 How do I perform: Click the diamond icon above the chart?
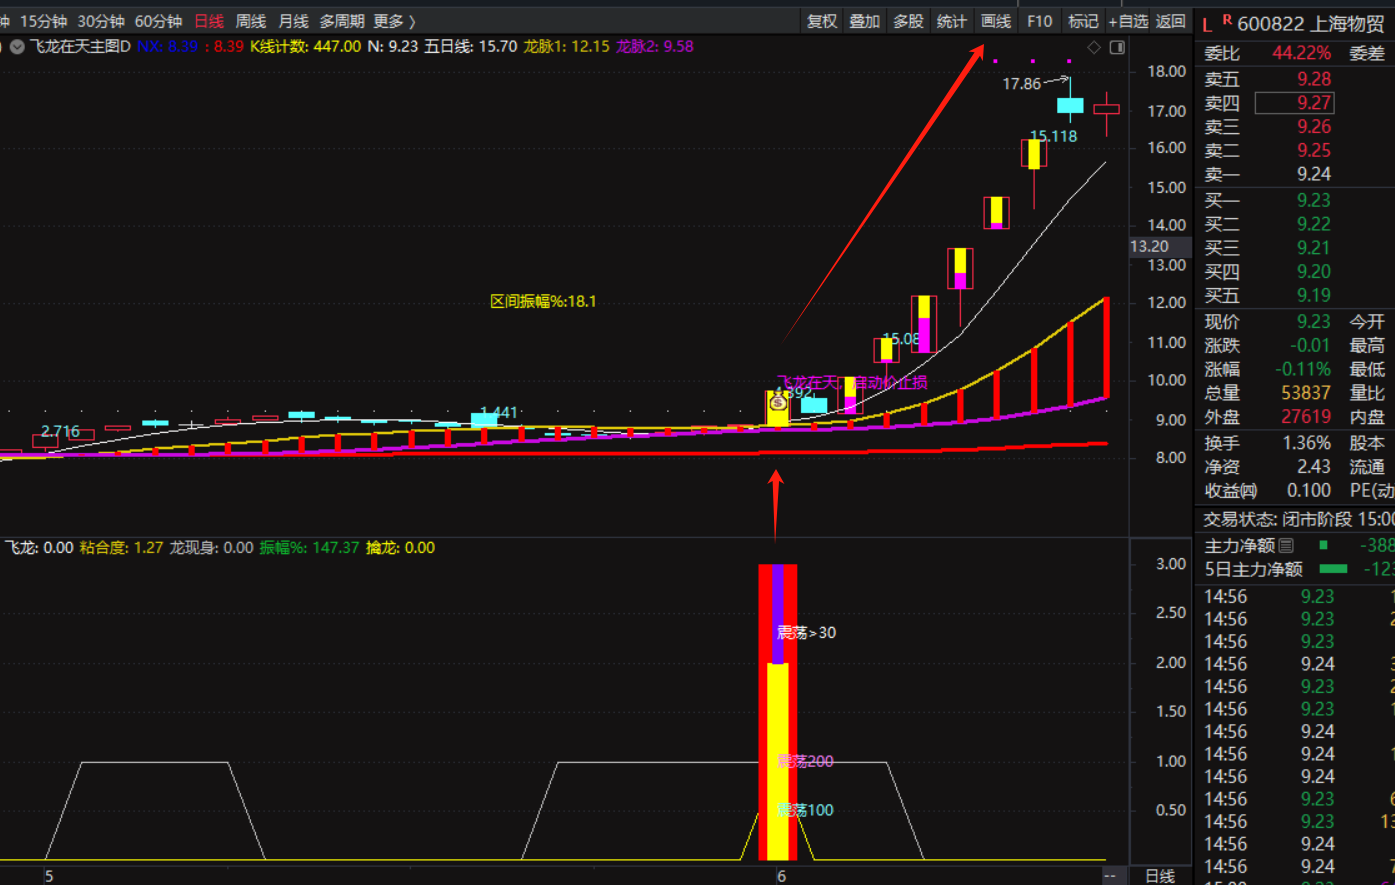[1094, 47]
